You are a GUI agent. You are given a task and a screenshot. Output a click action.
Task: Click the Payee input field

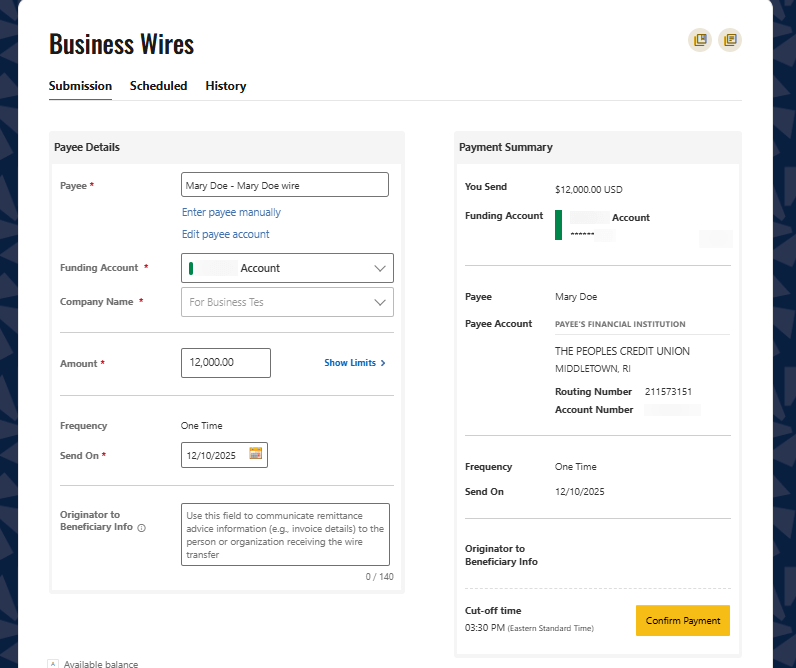[285, 185]
